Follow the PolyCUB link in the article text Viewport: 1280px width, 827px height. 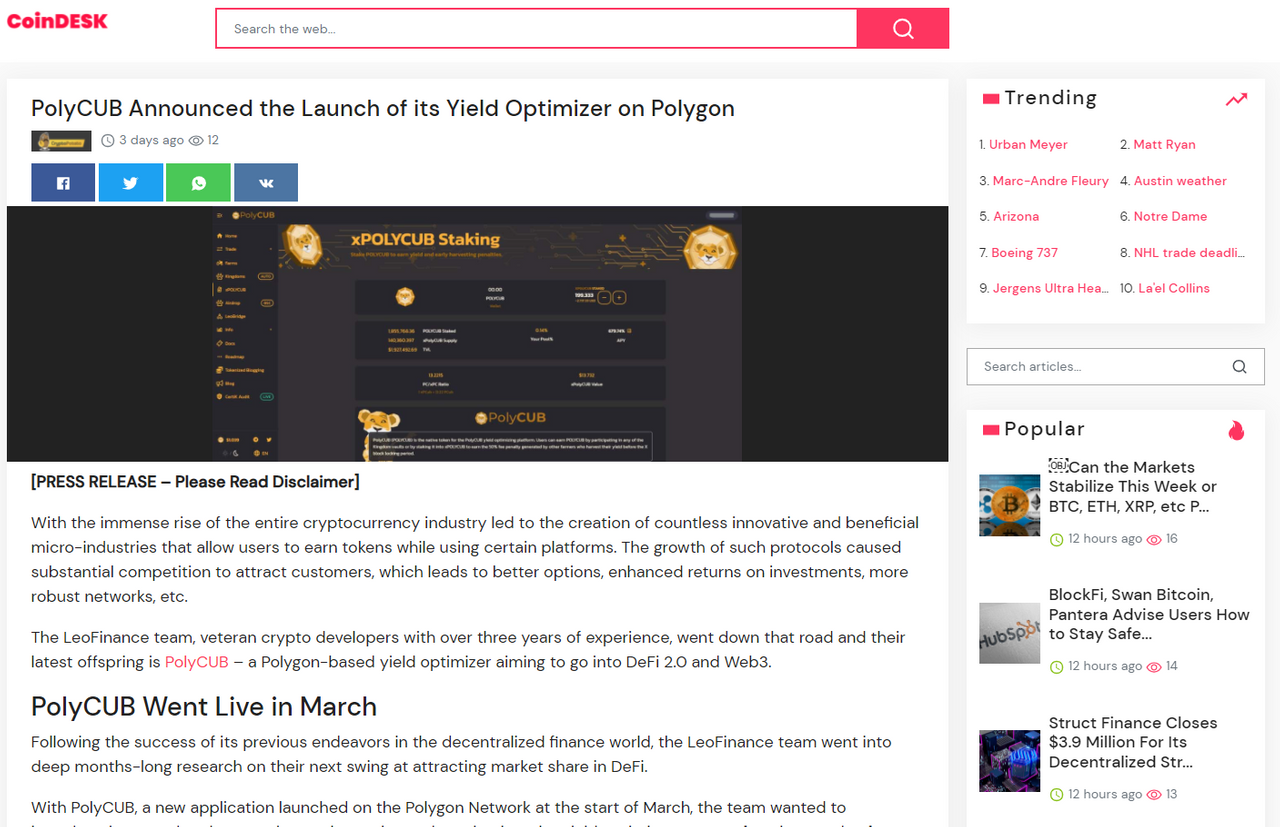pyautogui.click(x=197, y=662)
